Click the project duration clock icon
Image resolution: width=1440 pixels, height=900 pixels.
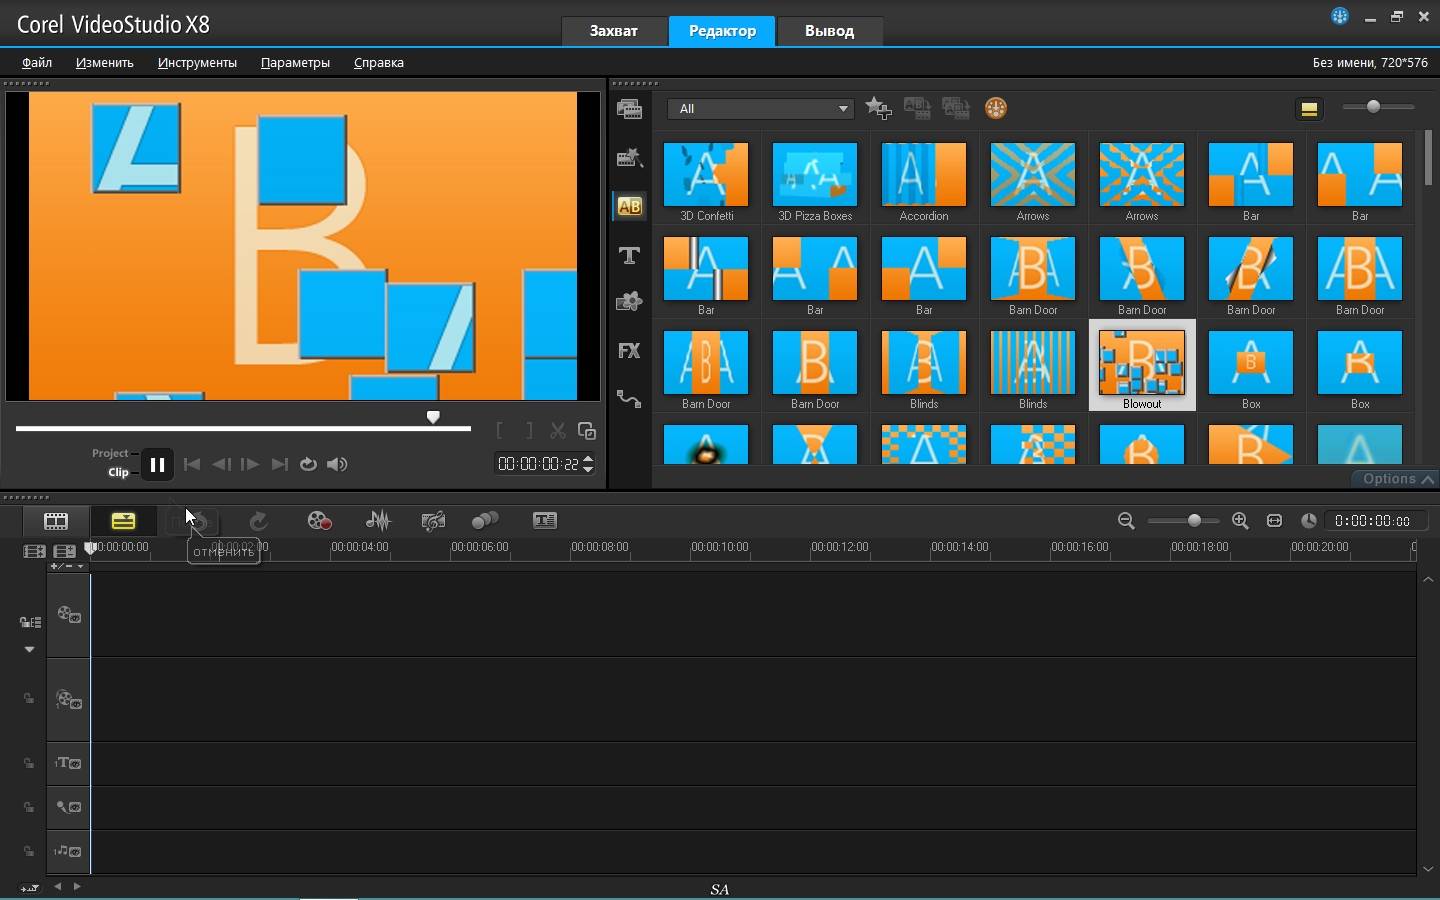click(x=1308, y=521)
